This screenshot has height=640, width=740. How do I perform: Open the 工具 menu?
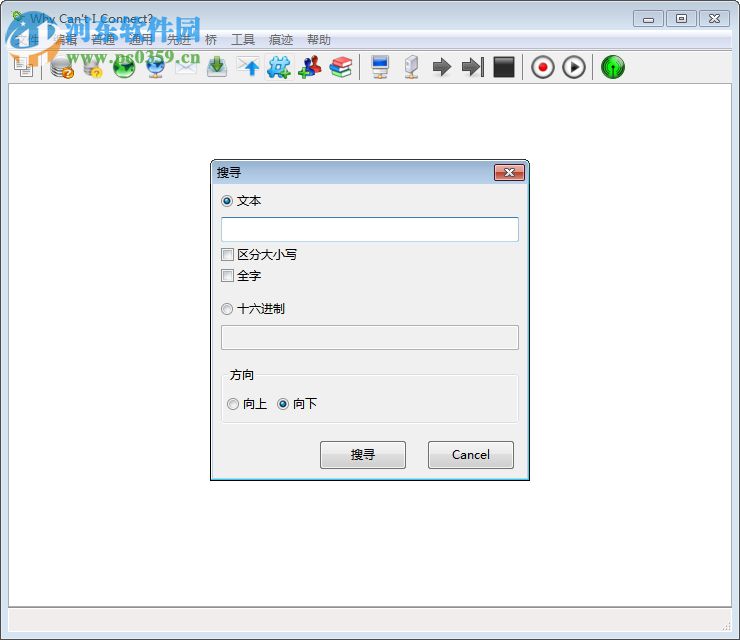[x=243, y=40]
